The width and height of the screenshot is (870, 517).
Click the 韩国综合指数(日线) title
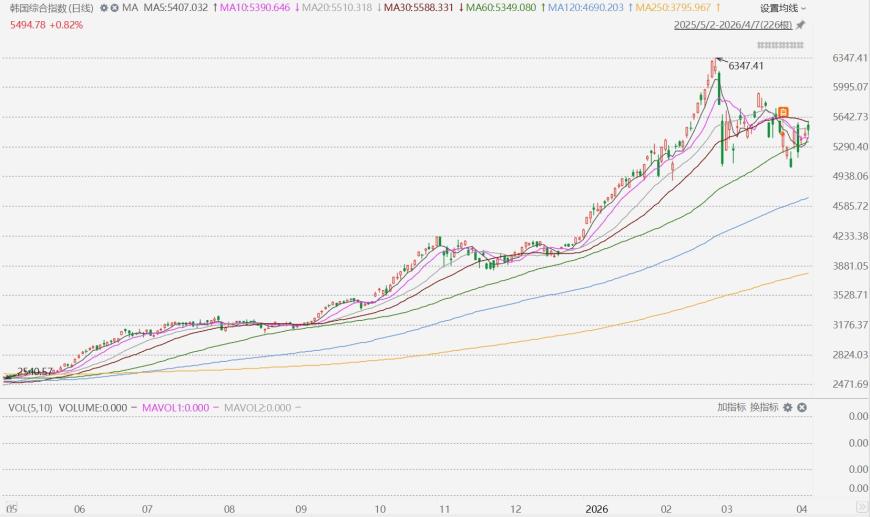click(52, 7)
